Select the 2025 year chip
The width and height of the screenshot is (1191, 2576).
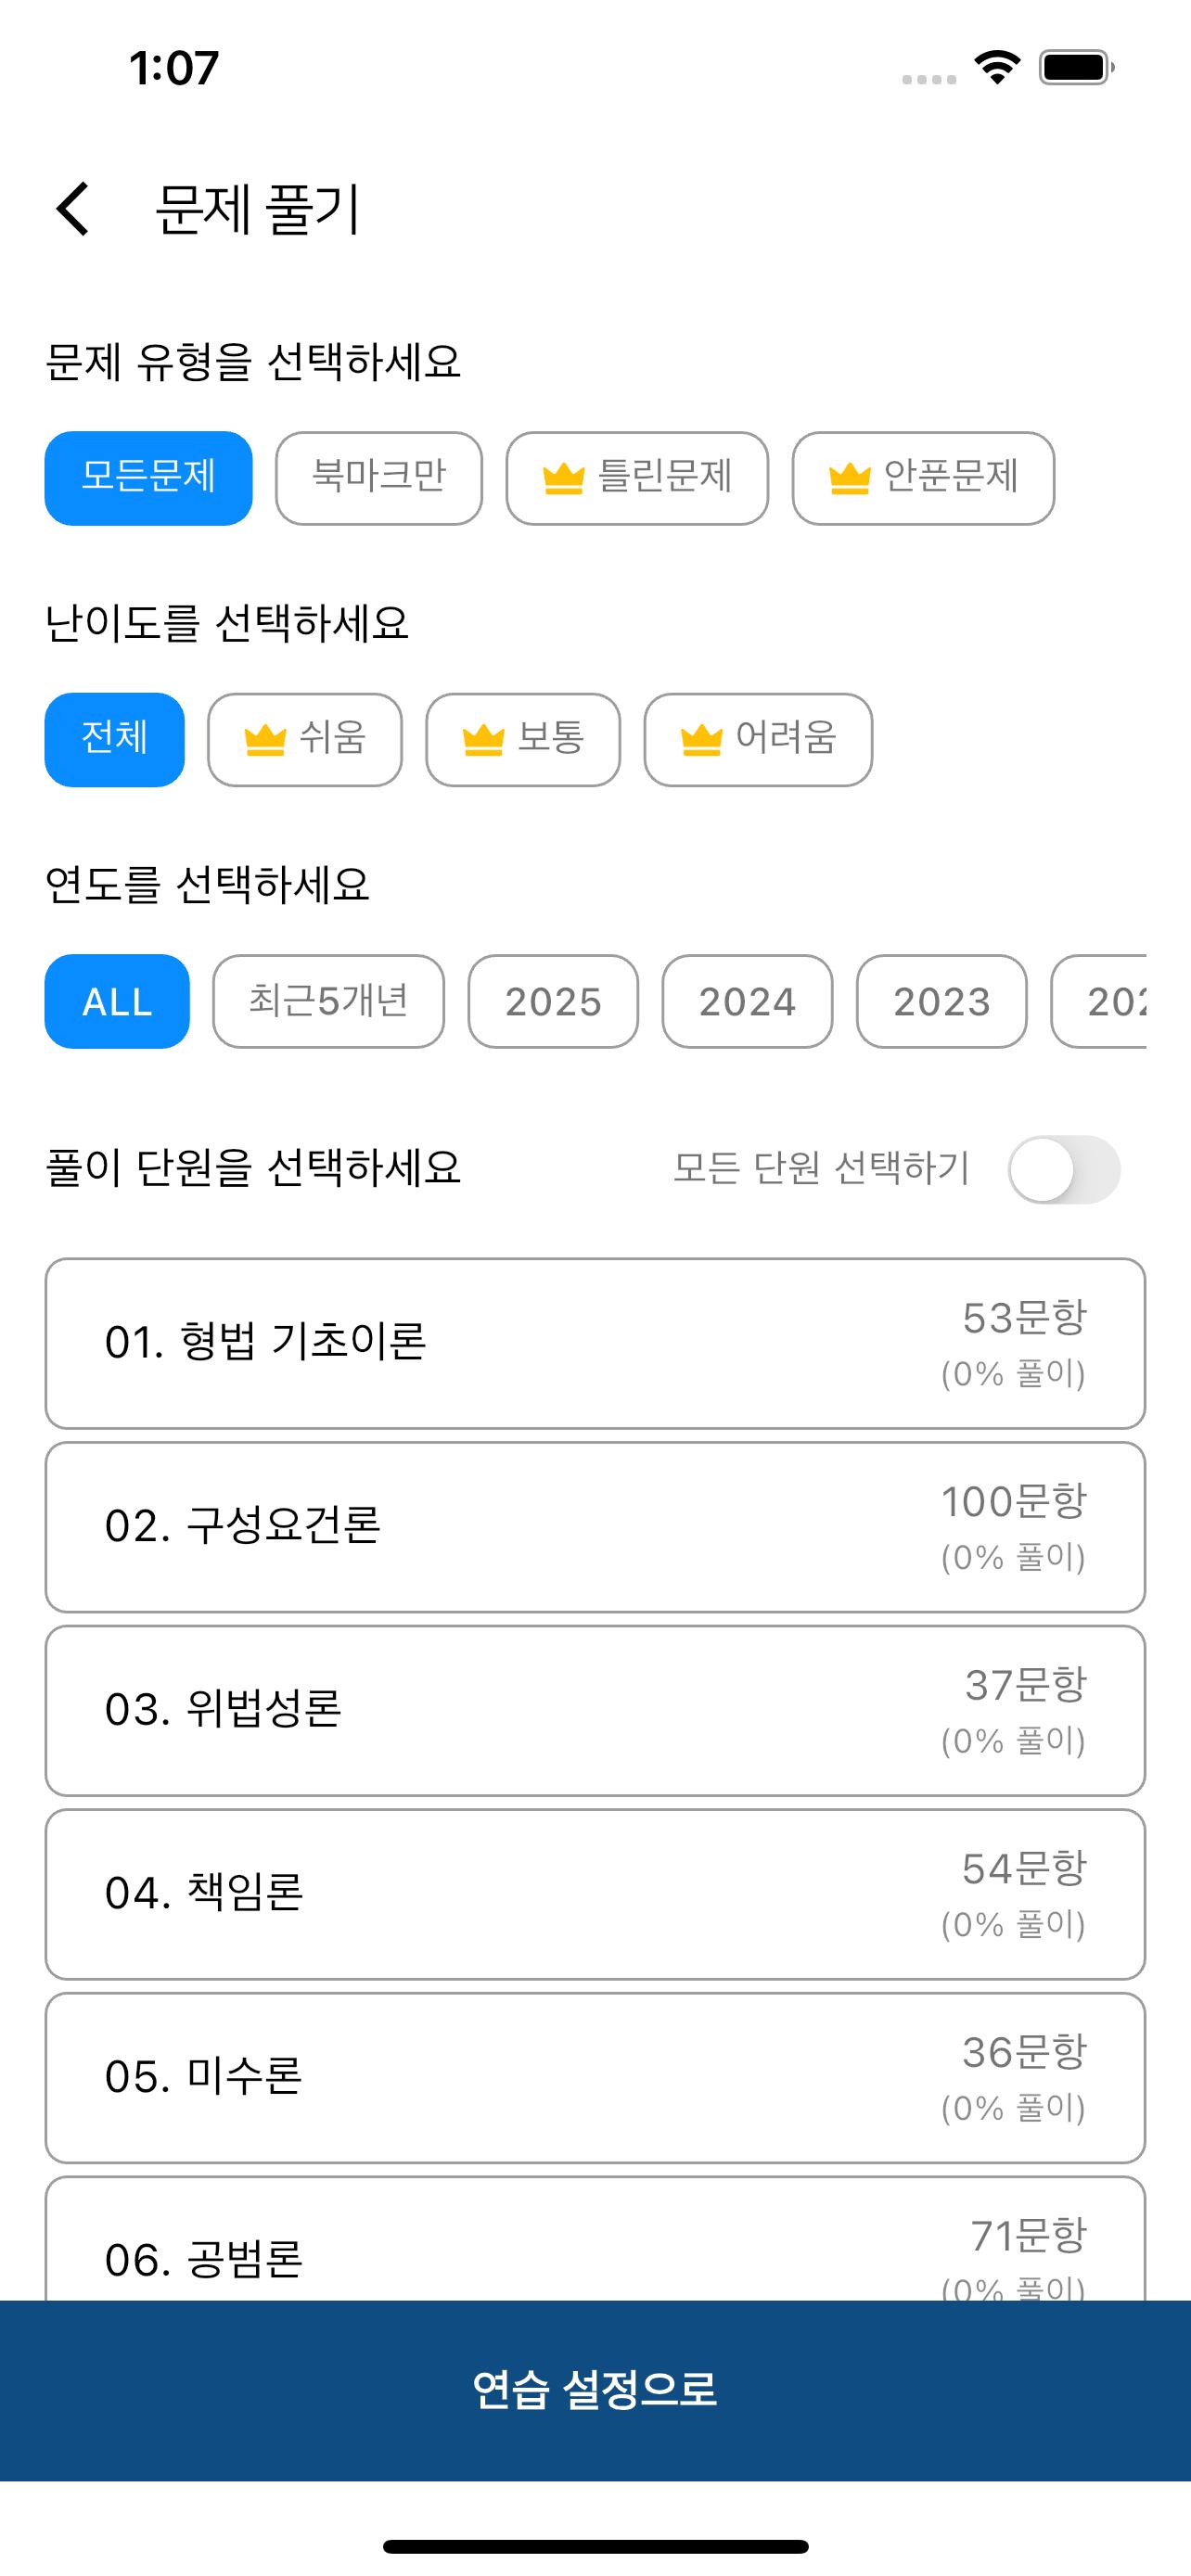[553, 1001]
